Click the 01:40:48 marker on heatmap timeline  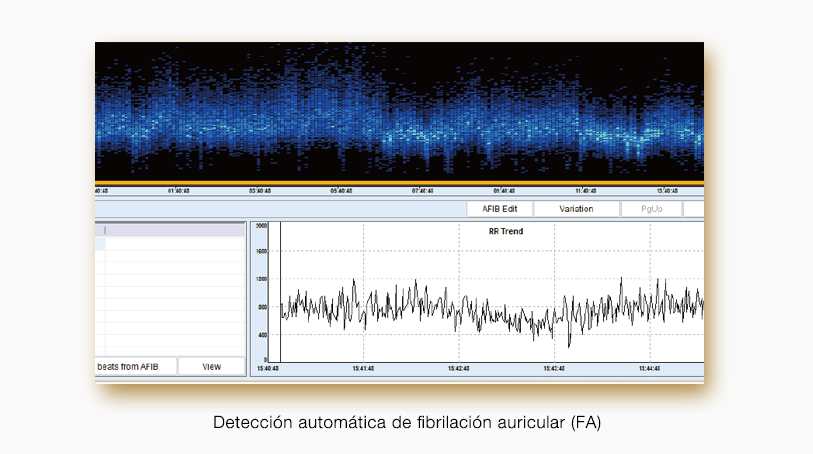pos(180,190)
